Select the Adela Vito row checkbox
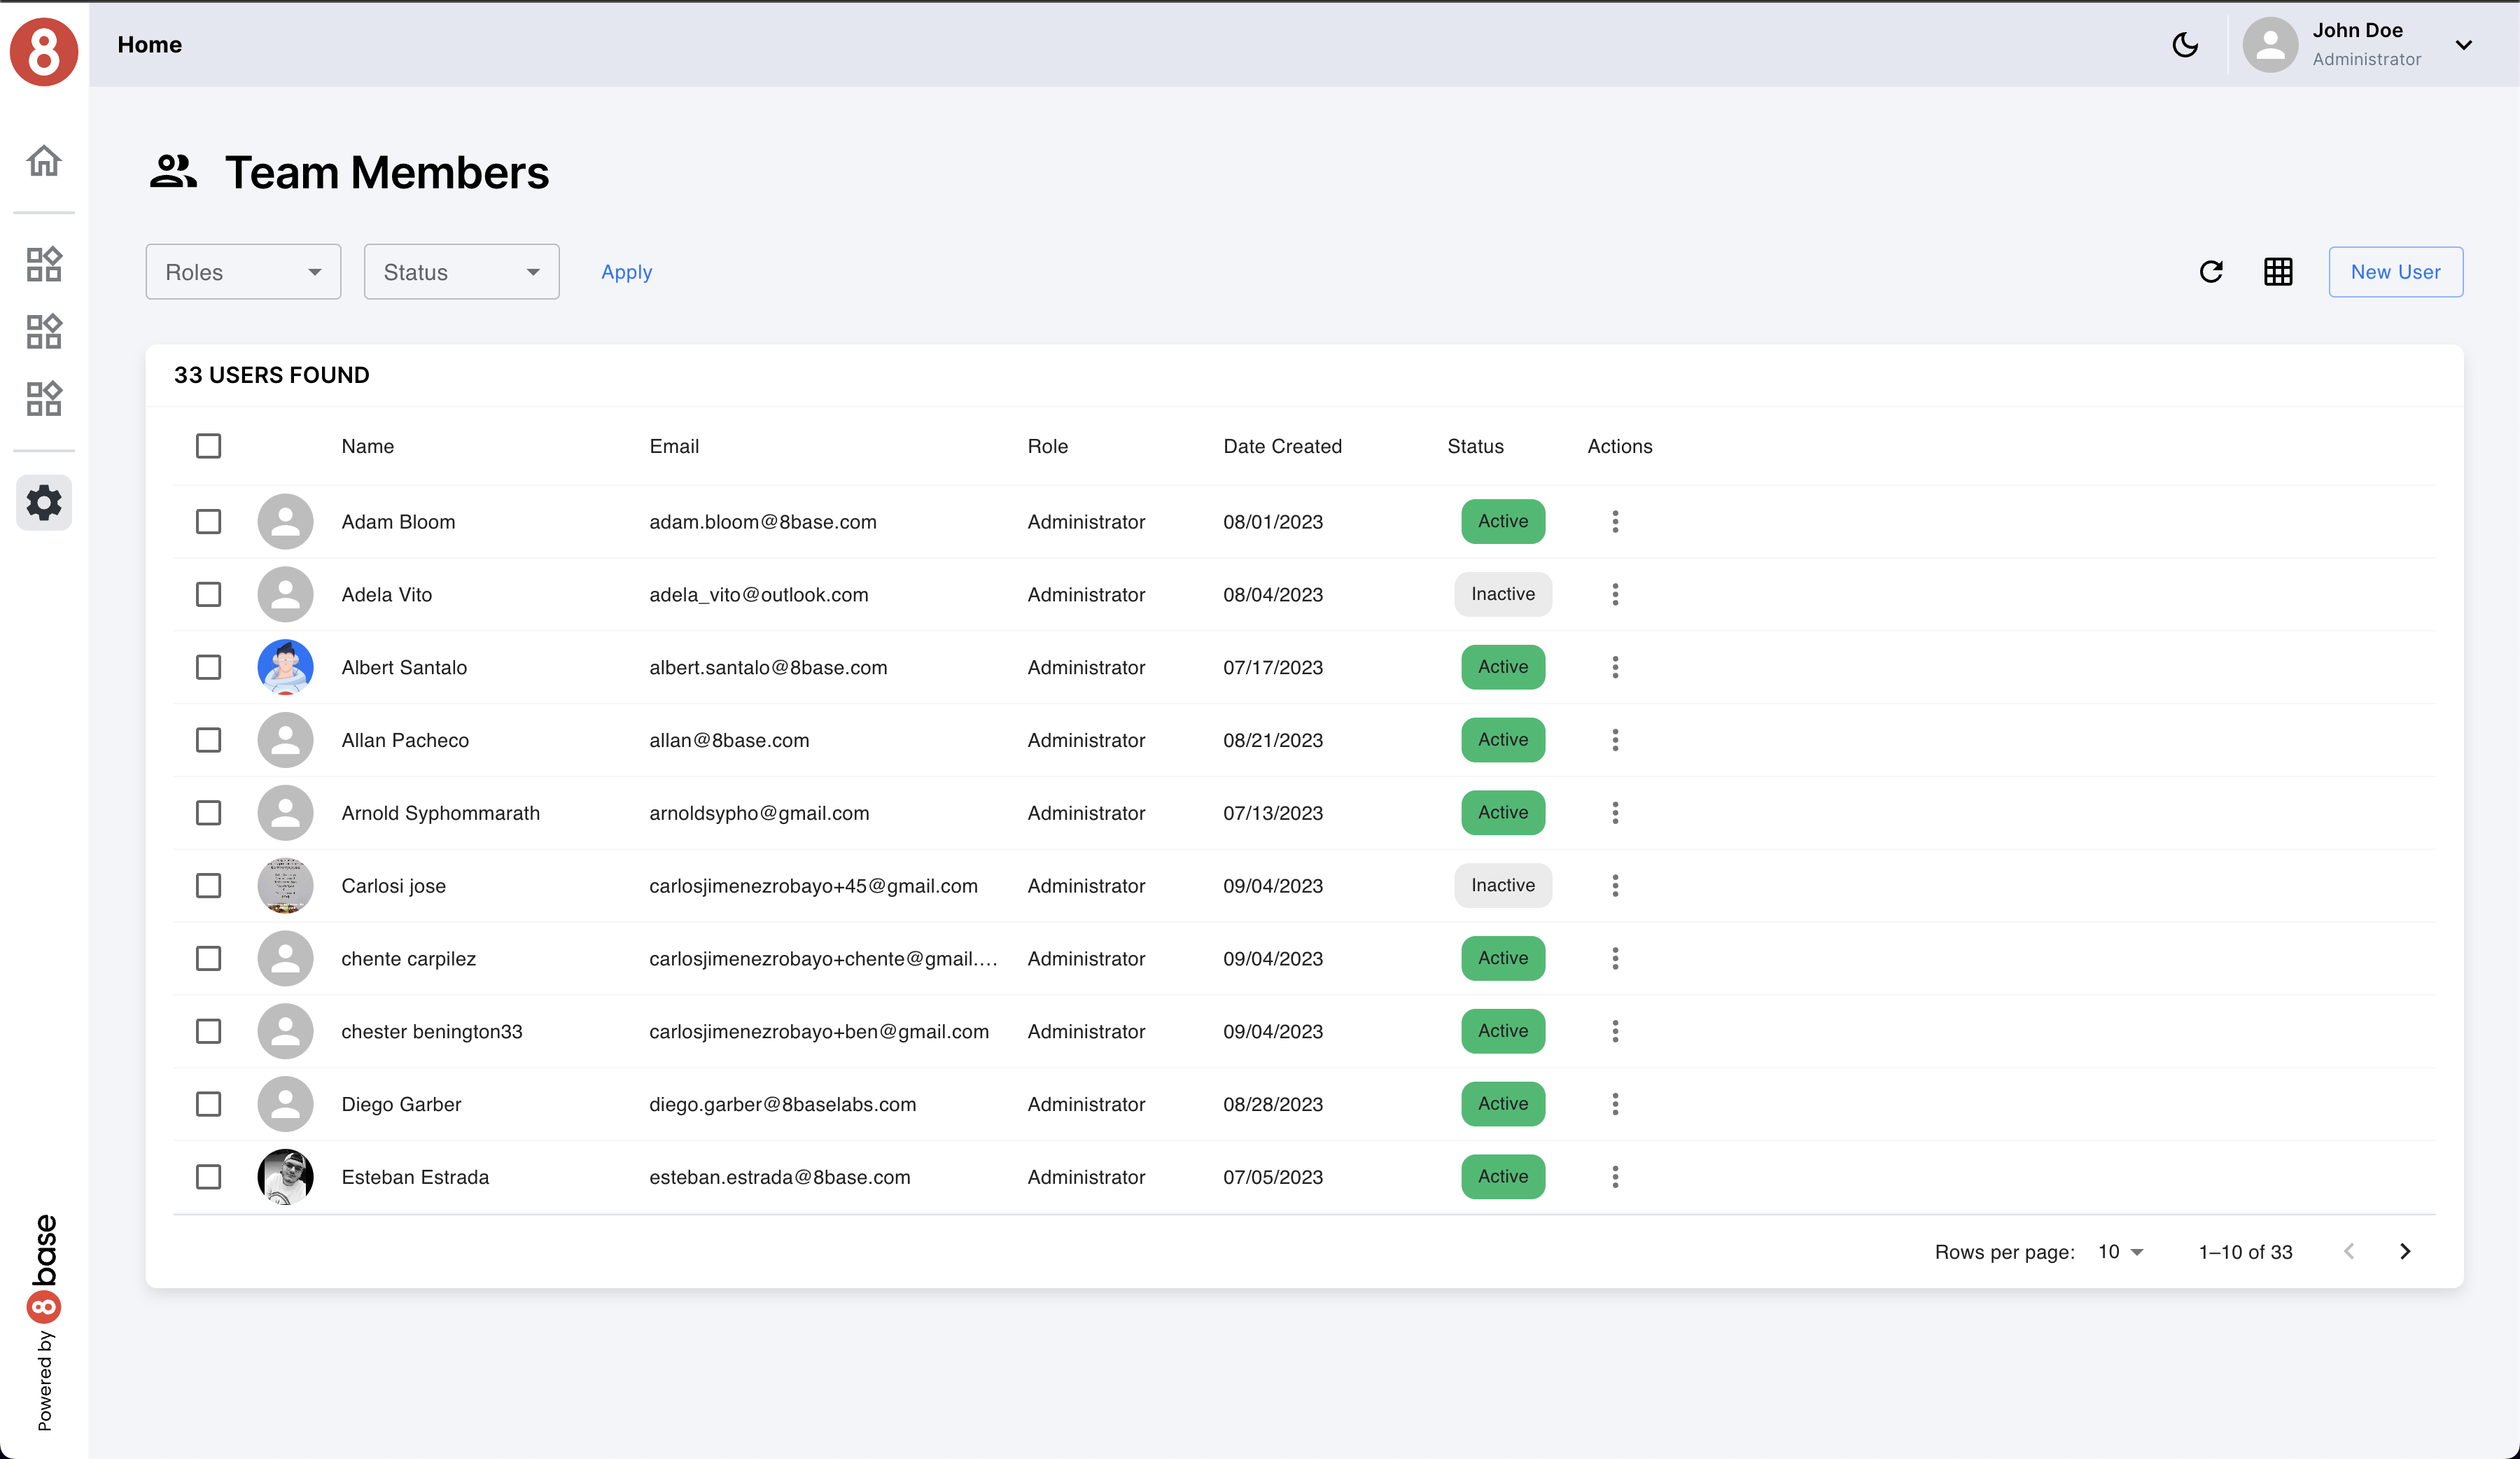The image size is (2520, 1459). pos(208,594)
